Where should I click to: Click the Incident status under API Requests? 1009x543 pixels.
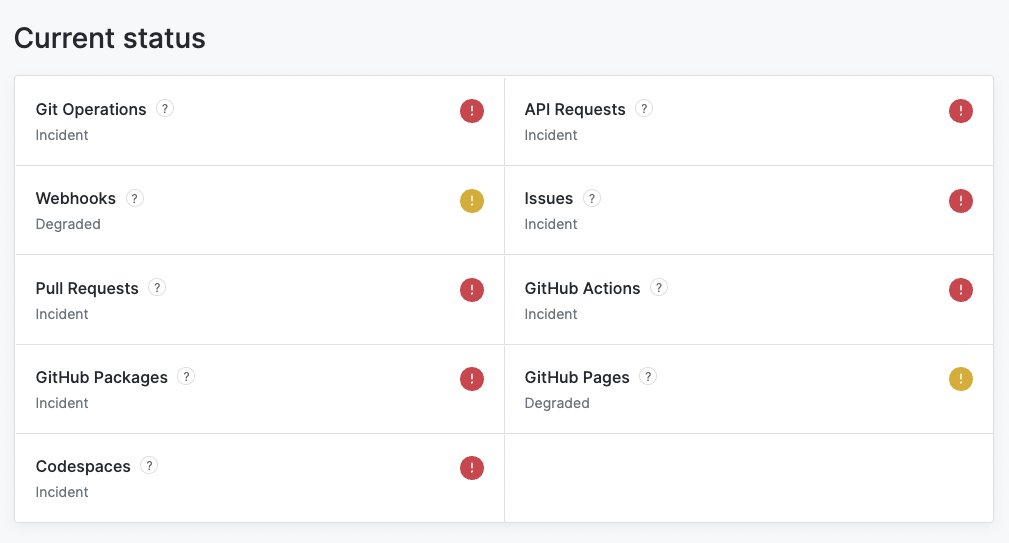pyautogui.click(x=551, y=135)
